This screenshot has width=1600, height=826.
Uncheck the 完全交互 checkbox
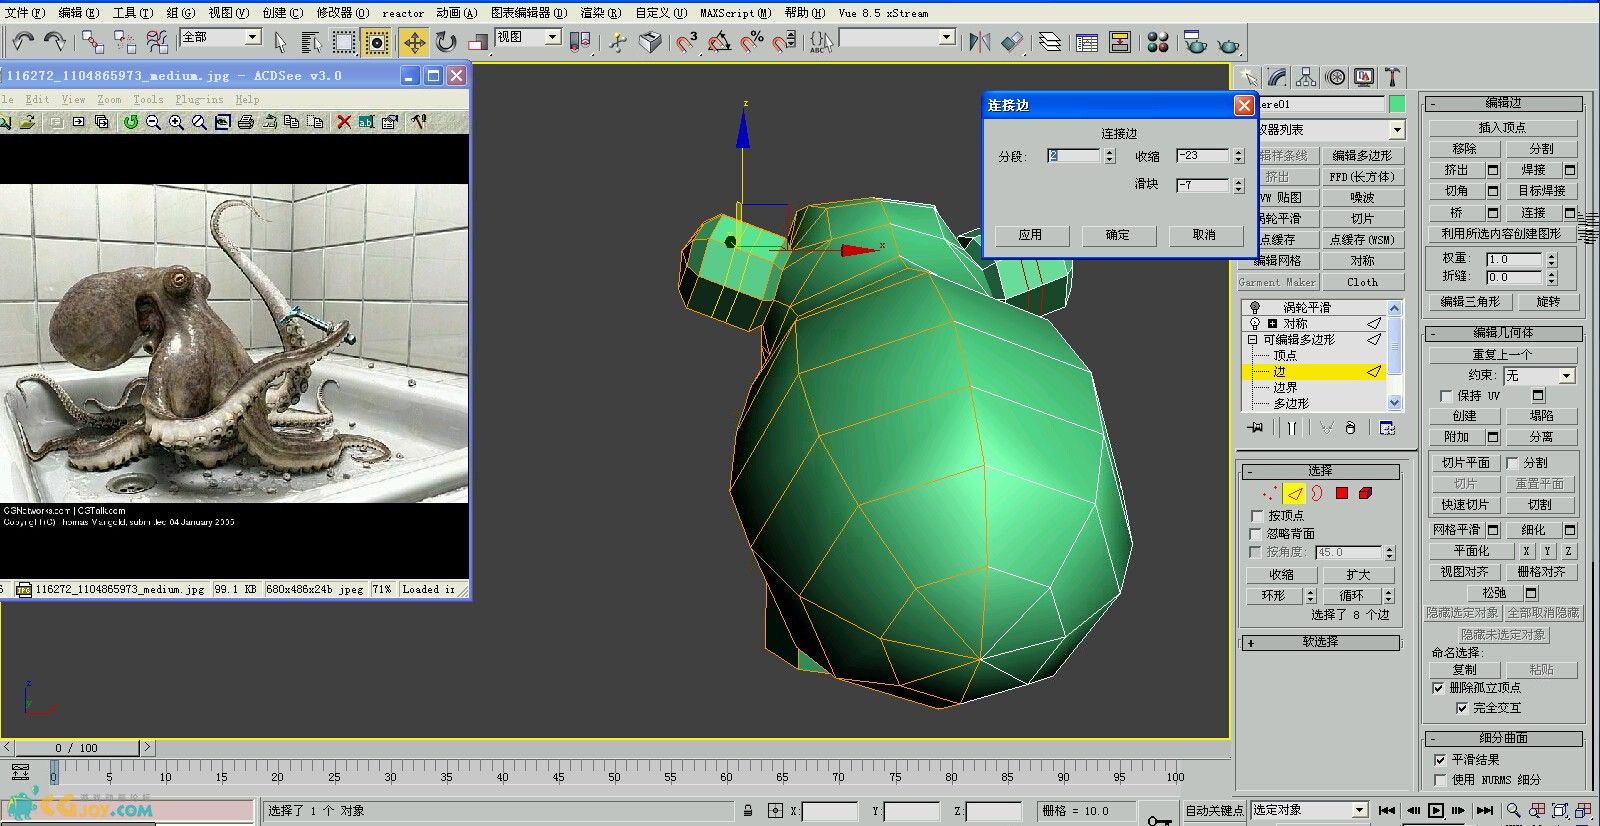[1462, 708]
